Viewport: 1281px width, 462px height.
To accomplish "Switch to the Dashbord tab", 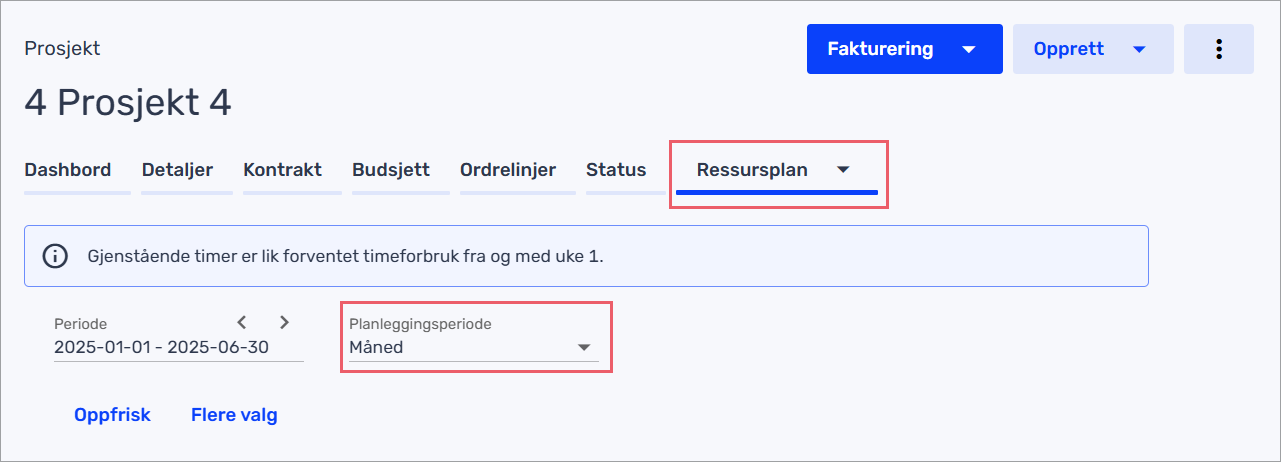I will point(68,170).
